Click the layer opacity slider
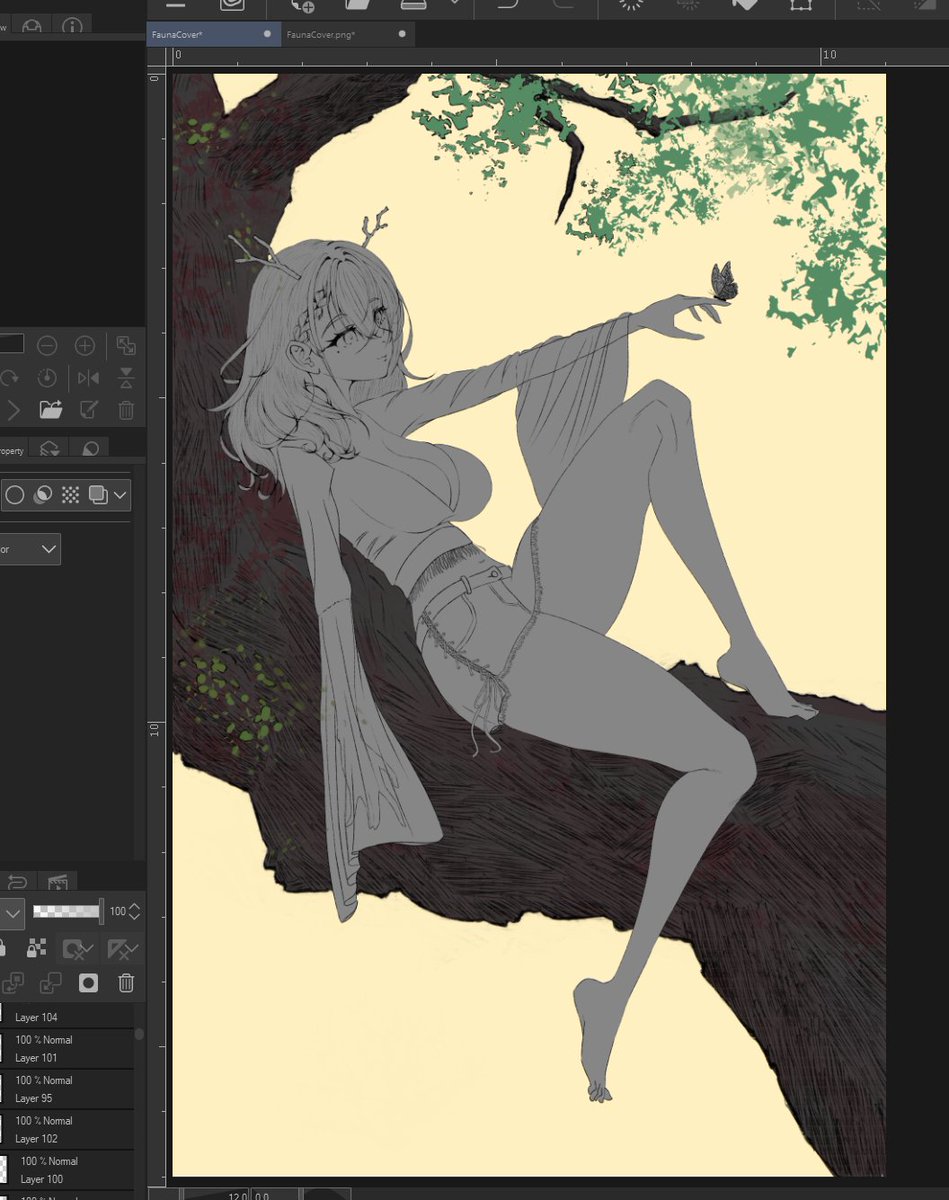 pyautogui.click(x=68, y=911)
